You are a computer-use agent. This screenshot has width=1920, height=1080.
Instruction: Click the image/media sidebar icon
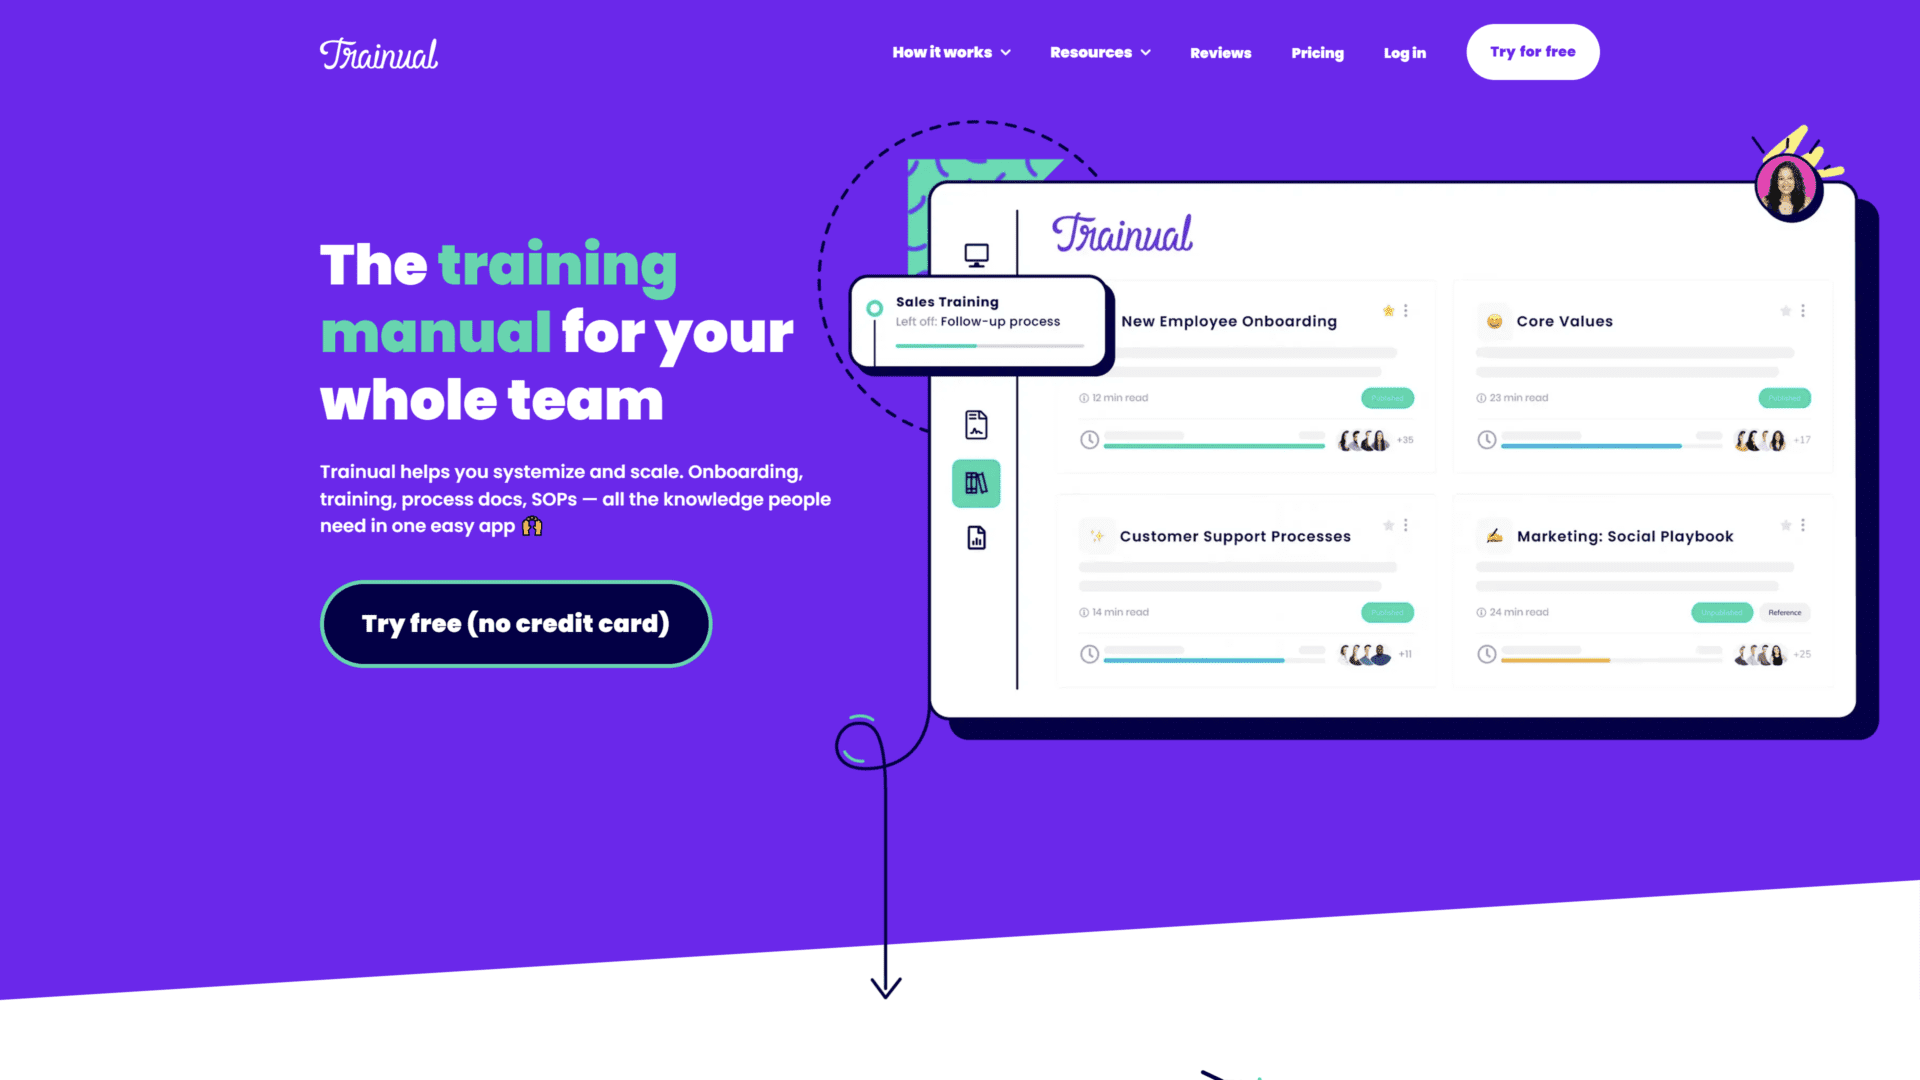point(978,423)
